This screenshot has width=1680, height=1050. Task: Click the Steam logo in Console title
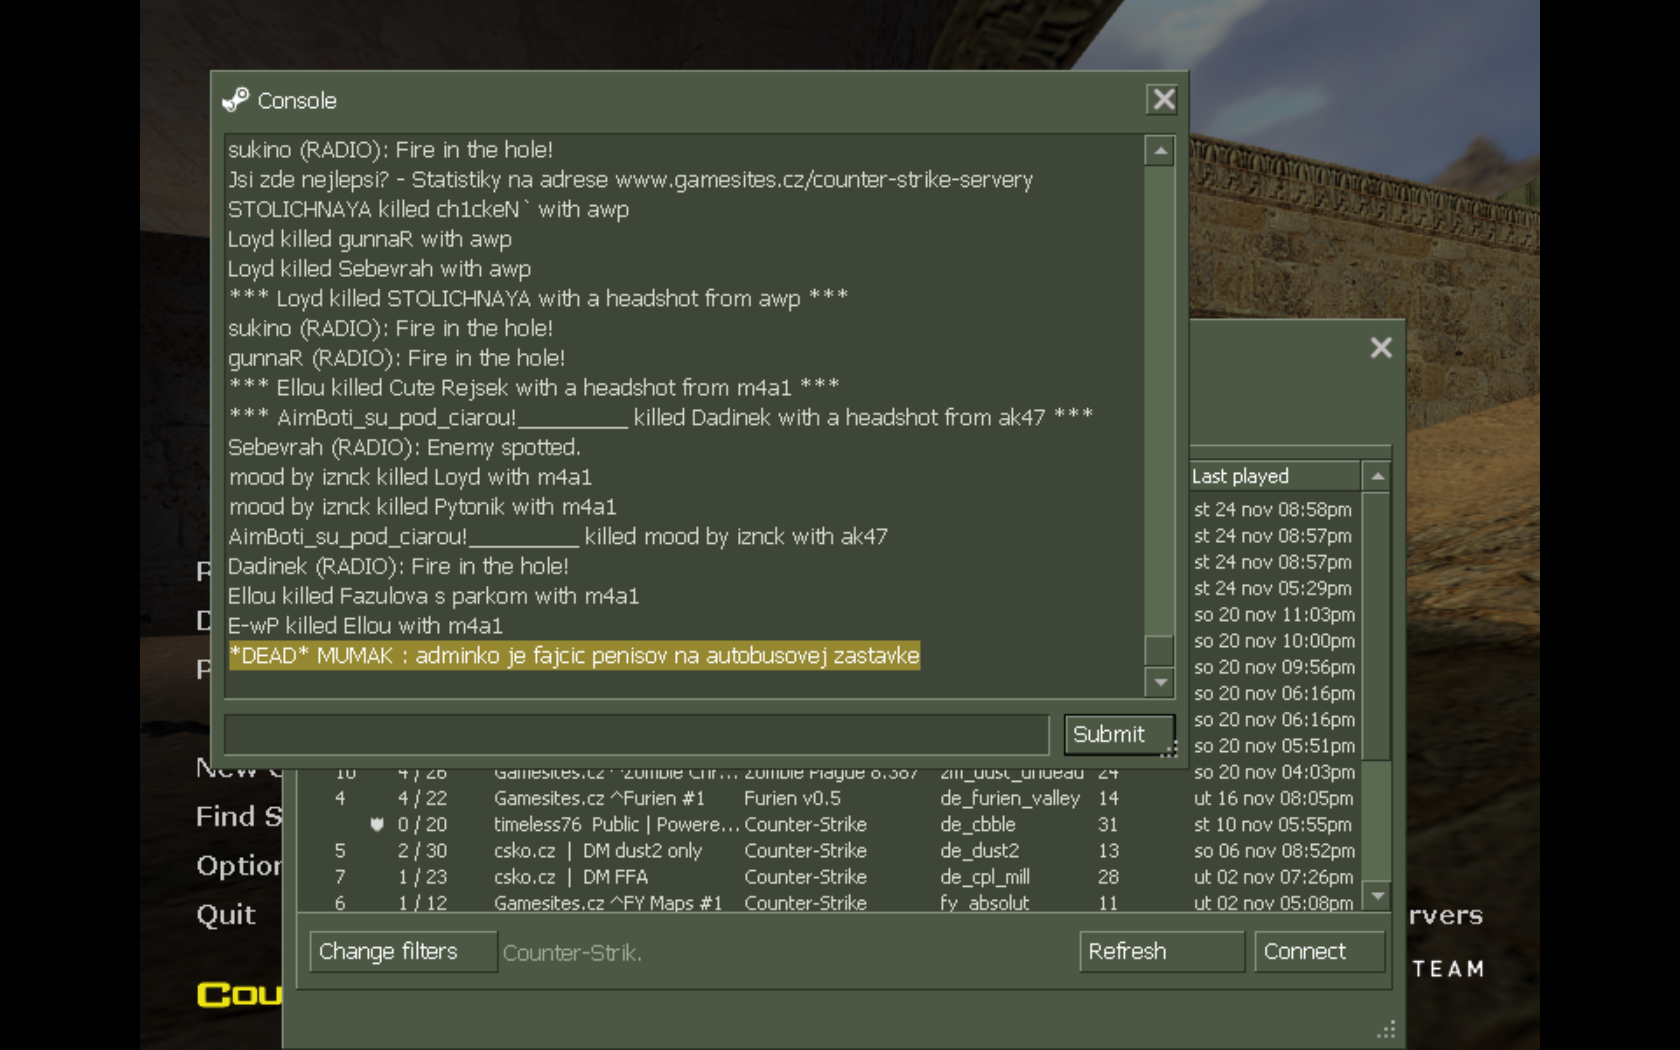click(236, 100)
